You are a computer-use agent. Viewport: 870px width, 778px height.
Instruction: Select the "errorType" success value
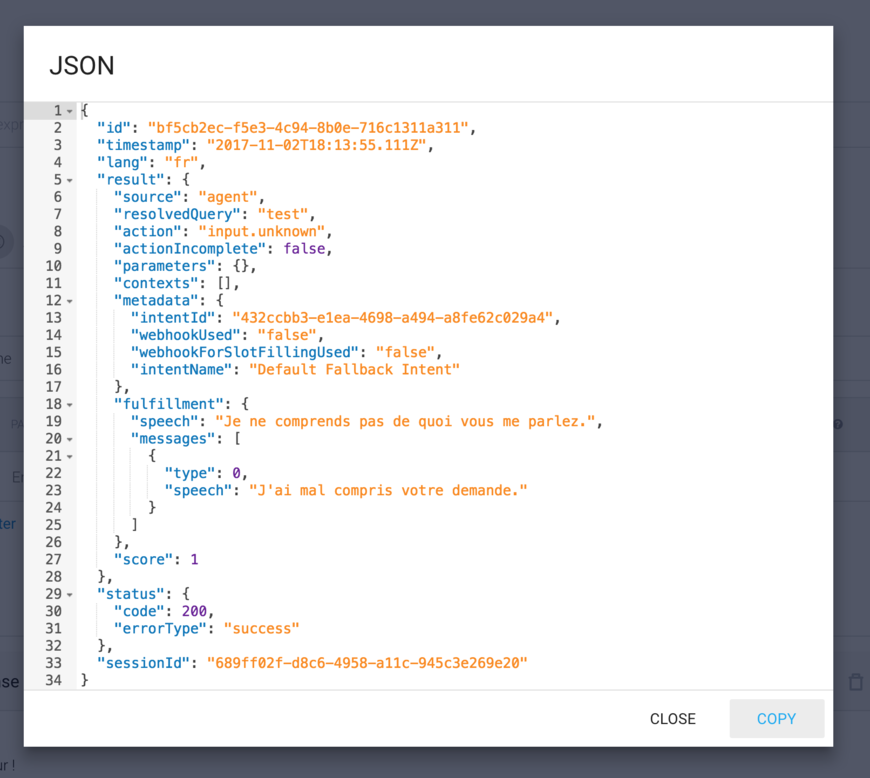[x=261, y=628]
